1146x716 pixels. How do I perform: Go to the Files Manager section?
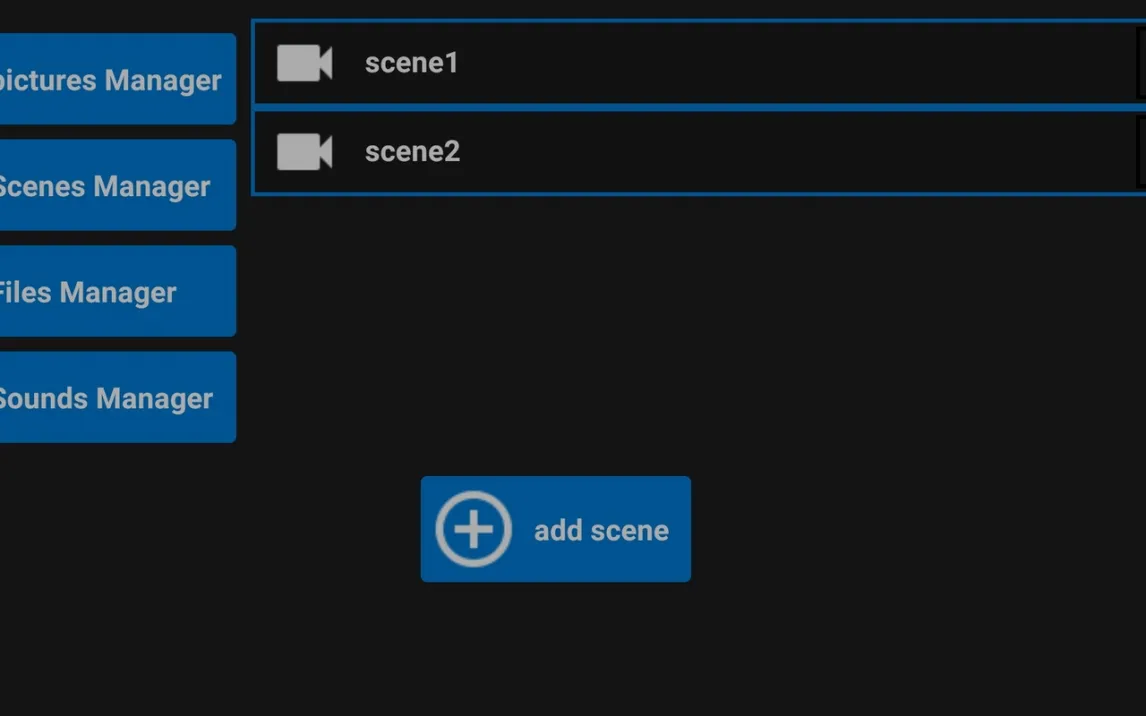point(116,291)
